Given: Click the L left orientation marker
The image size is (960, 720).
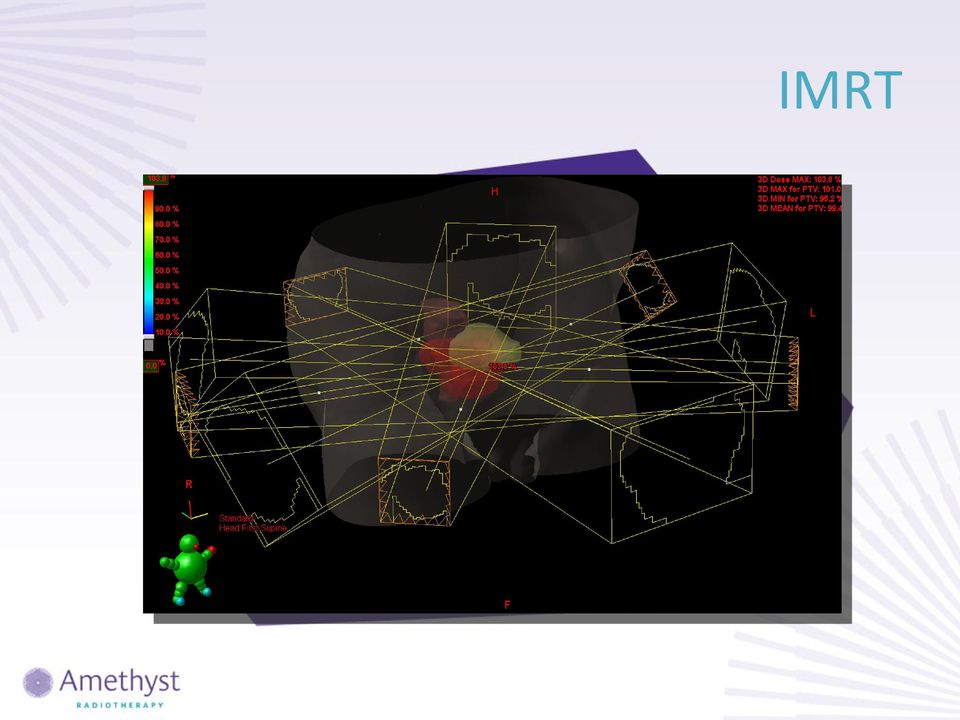Looking at the screenshot, I should [812, 313].
